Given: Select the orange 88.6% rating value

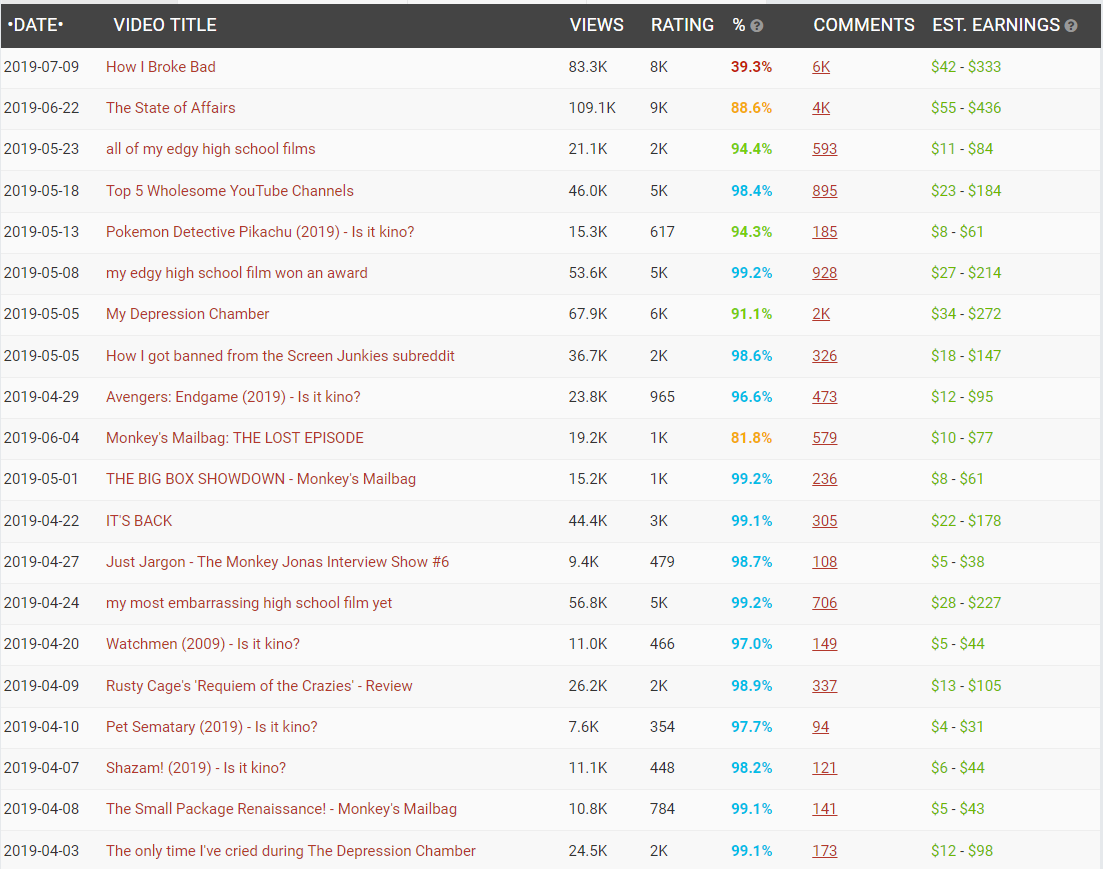Looking at the screenshot, I should (751, 108).
